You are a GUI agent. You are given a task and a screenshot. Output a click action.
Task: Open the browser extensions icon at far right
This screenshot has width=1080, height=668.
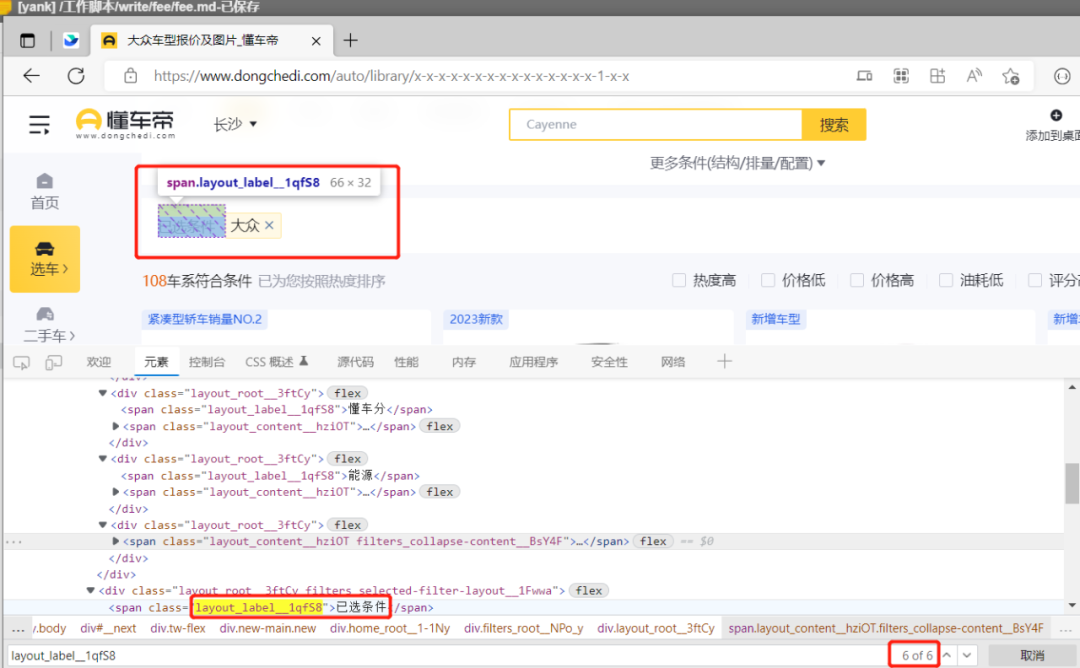tap(1062, 76)
